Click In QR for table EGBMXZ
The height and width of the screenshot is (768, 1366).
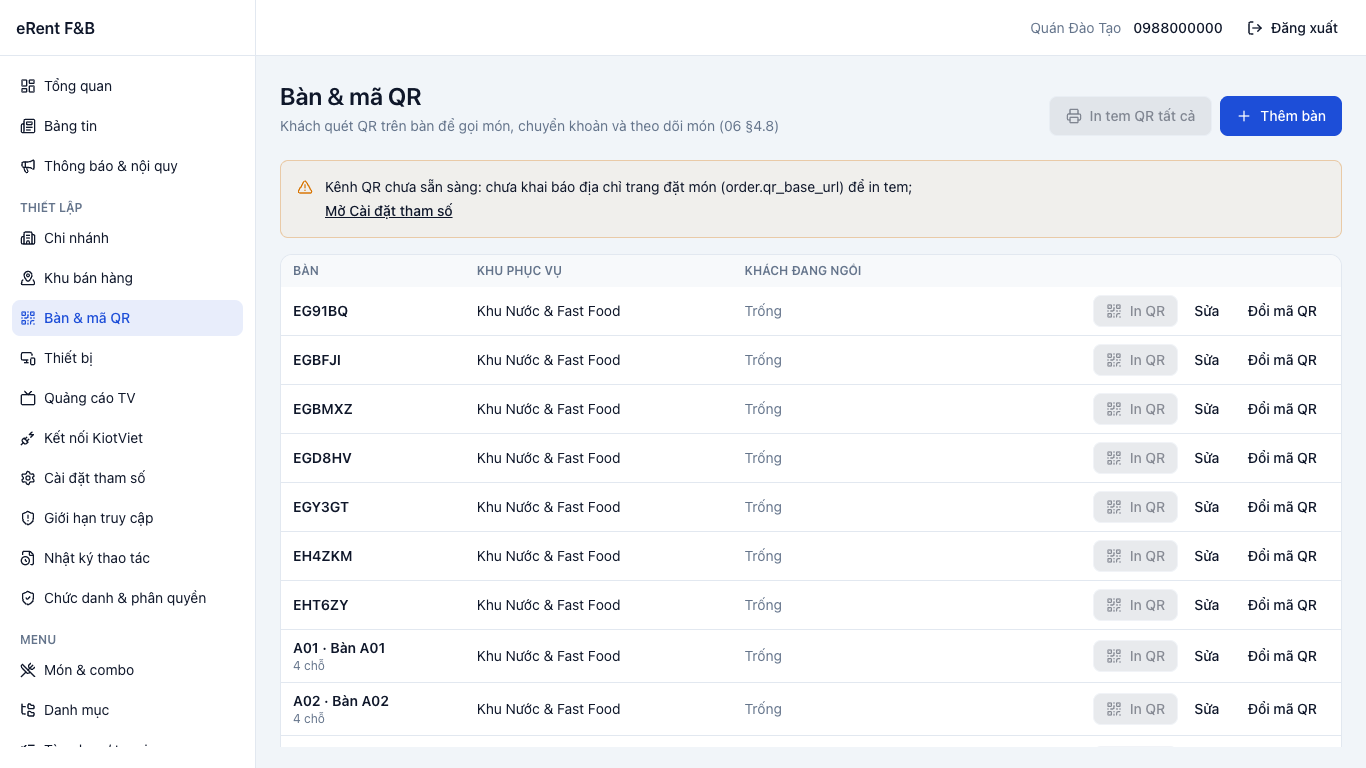coord(1135,409)
